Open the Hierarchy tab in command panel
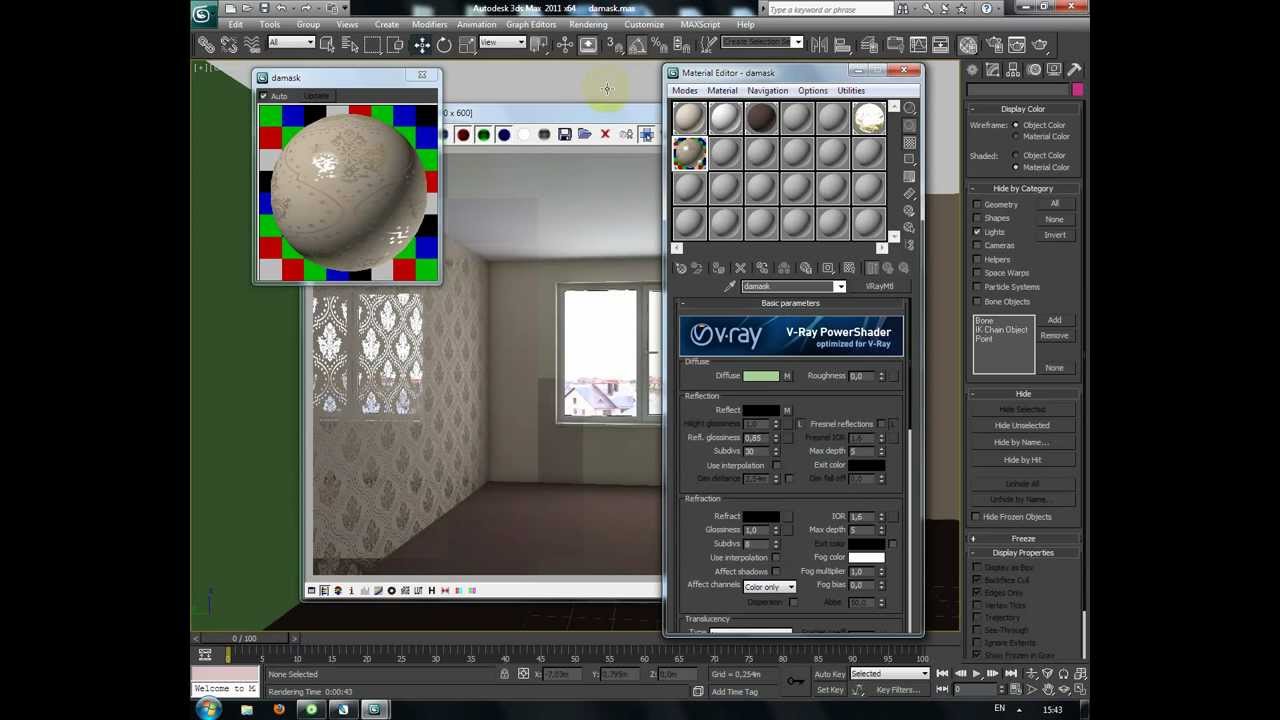1280x720 pixels. coord(1013,70)
